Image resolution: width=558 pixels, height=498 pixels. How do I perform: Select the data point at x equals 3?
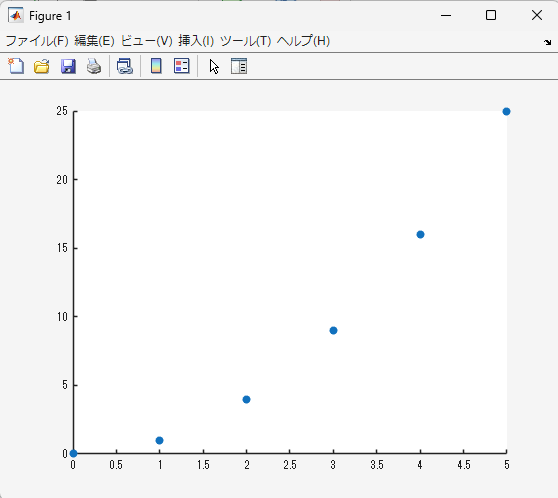point(333,331)
